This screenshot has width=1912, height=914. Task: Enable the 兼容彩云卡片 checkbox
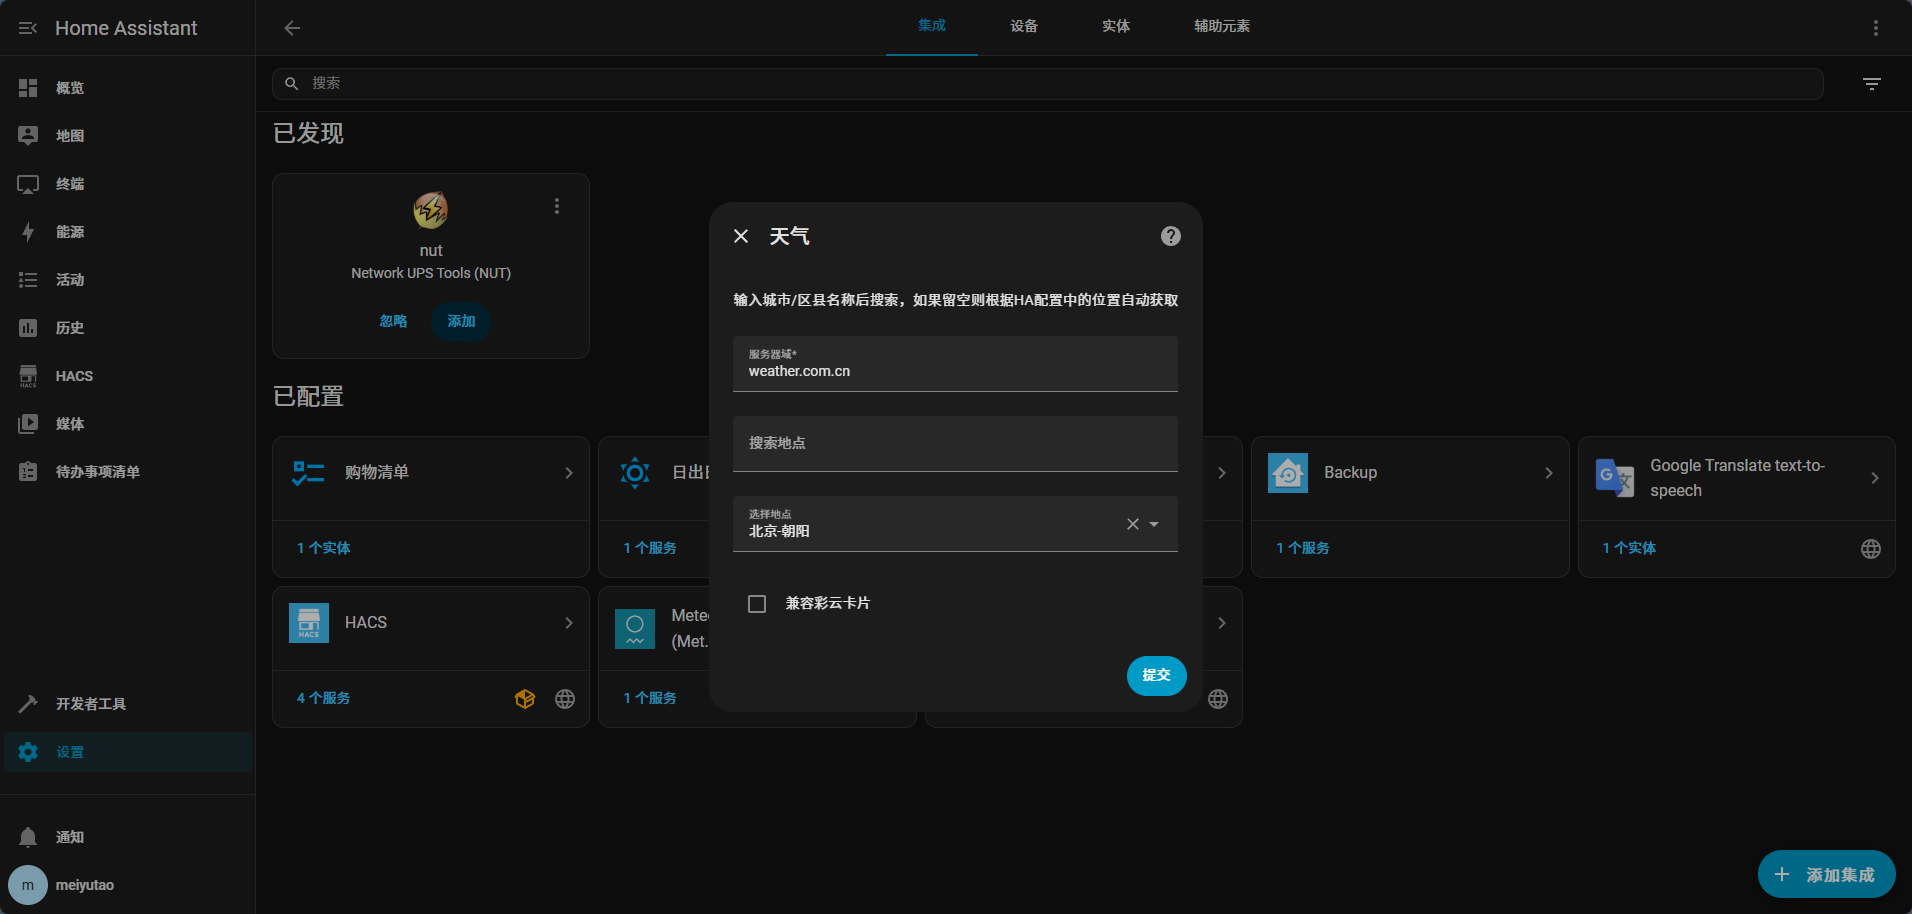(757, 604)
